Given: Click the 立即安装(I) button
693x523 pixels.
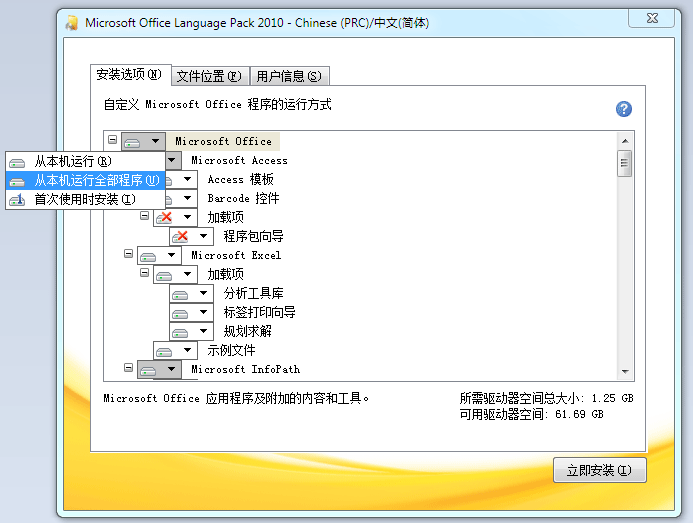Looking at the screenshot, I should 599,470.
